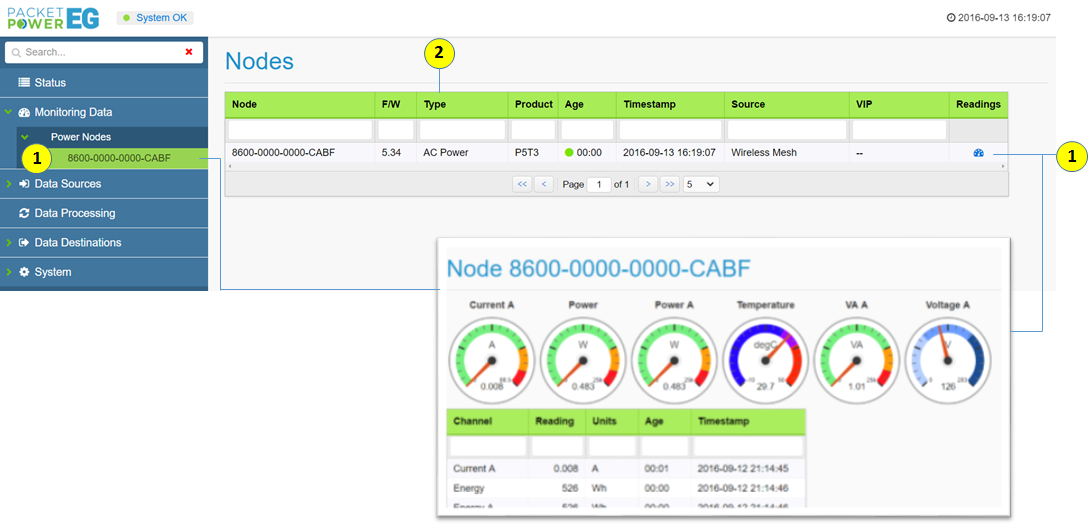Collapse the Power Nodes tree branch

point(26,137)
